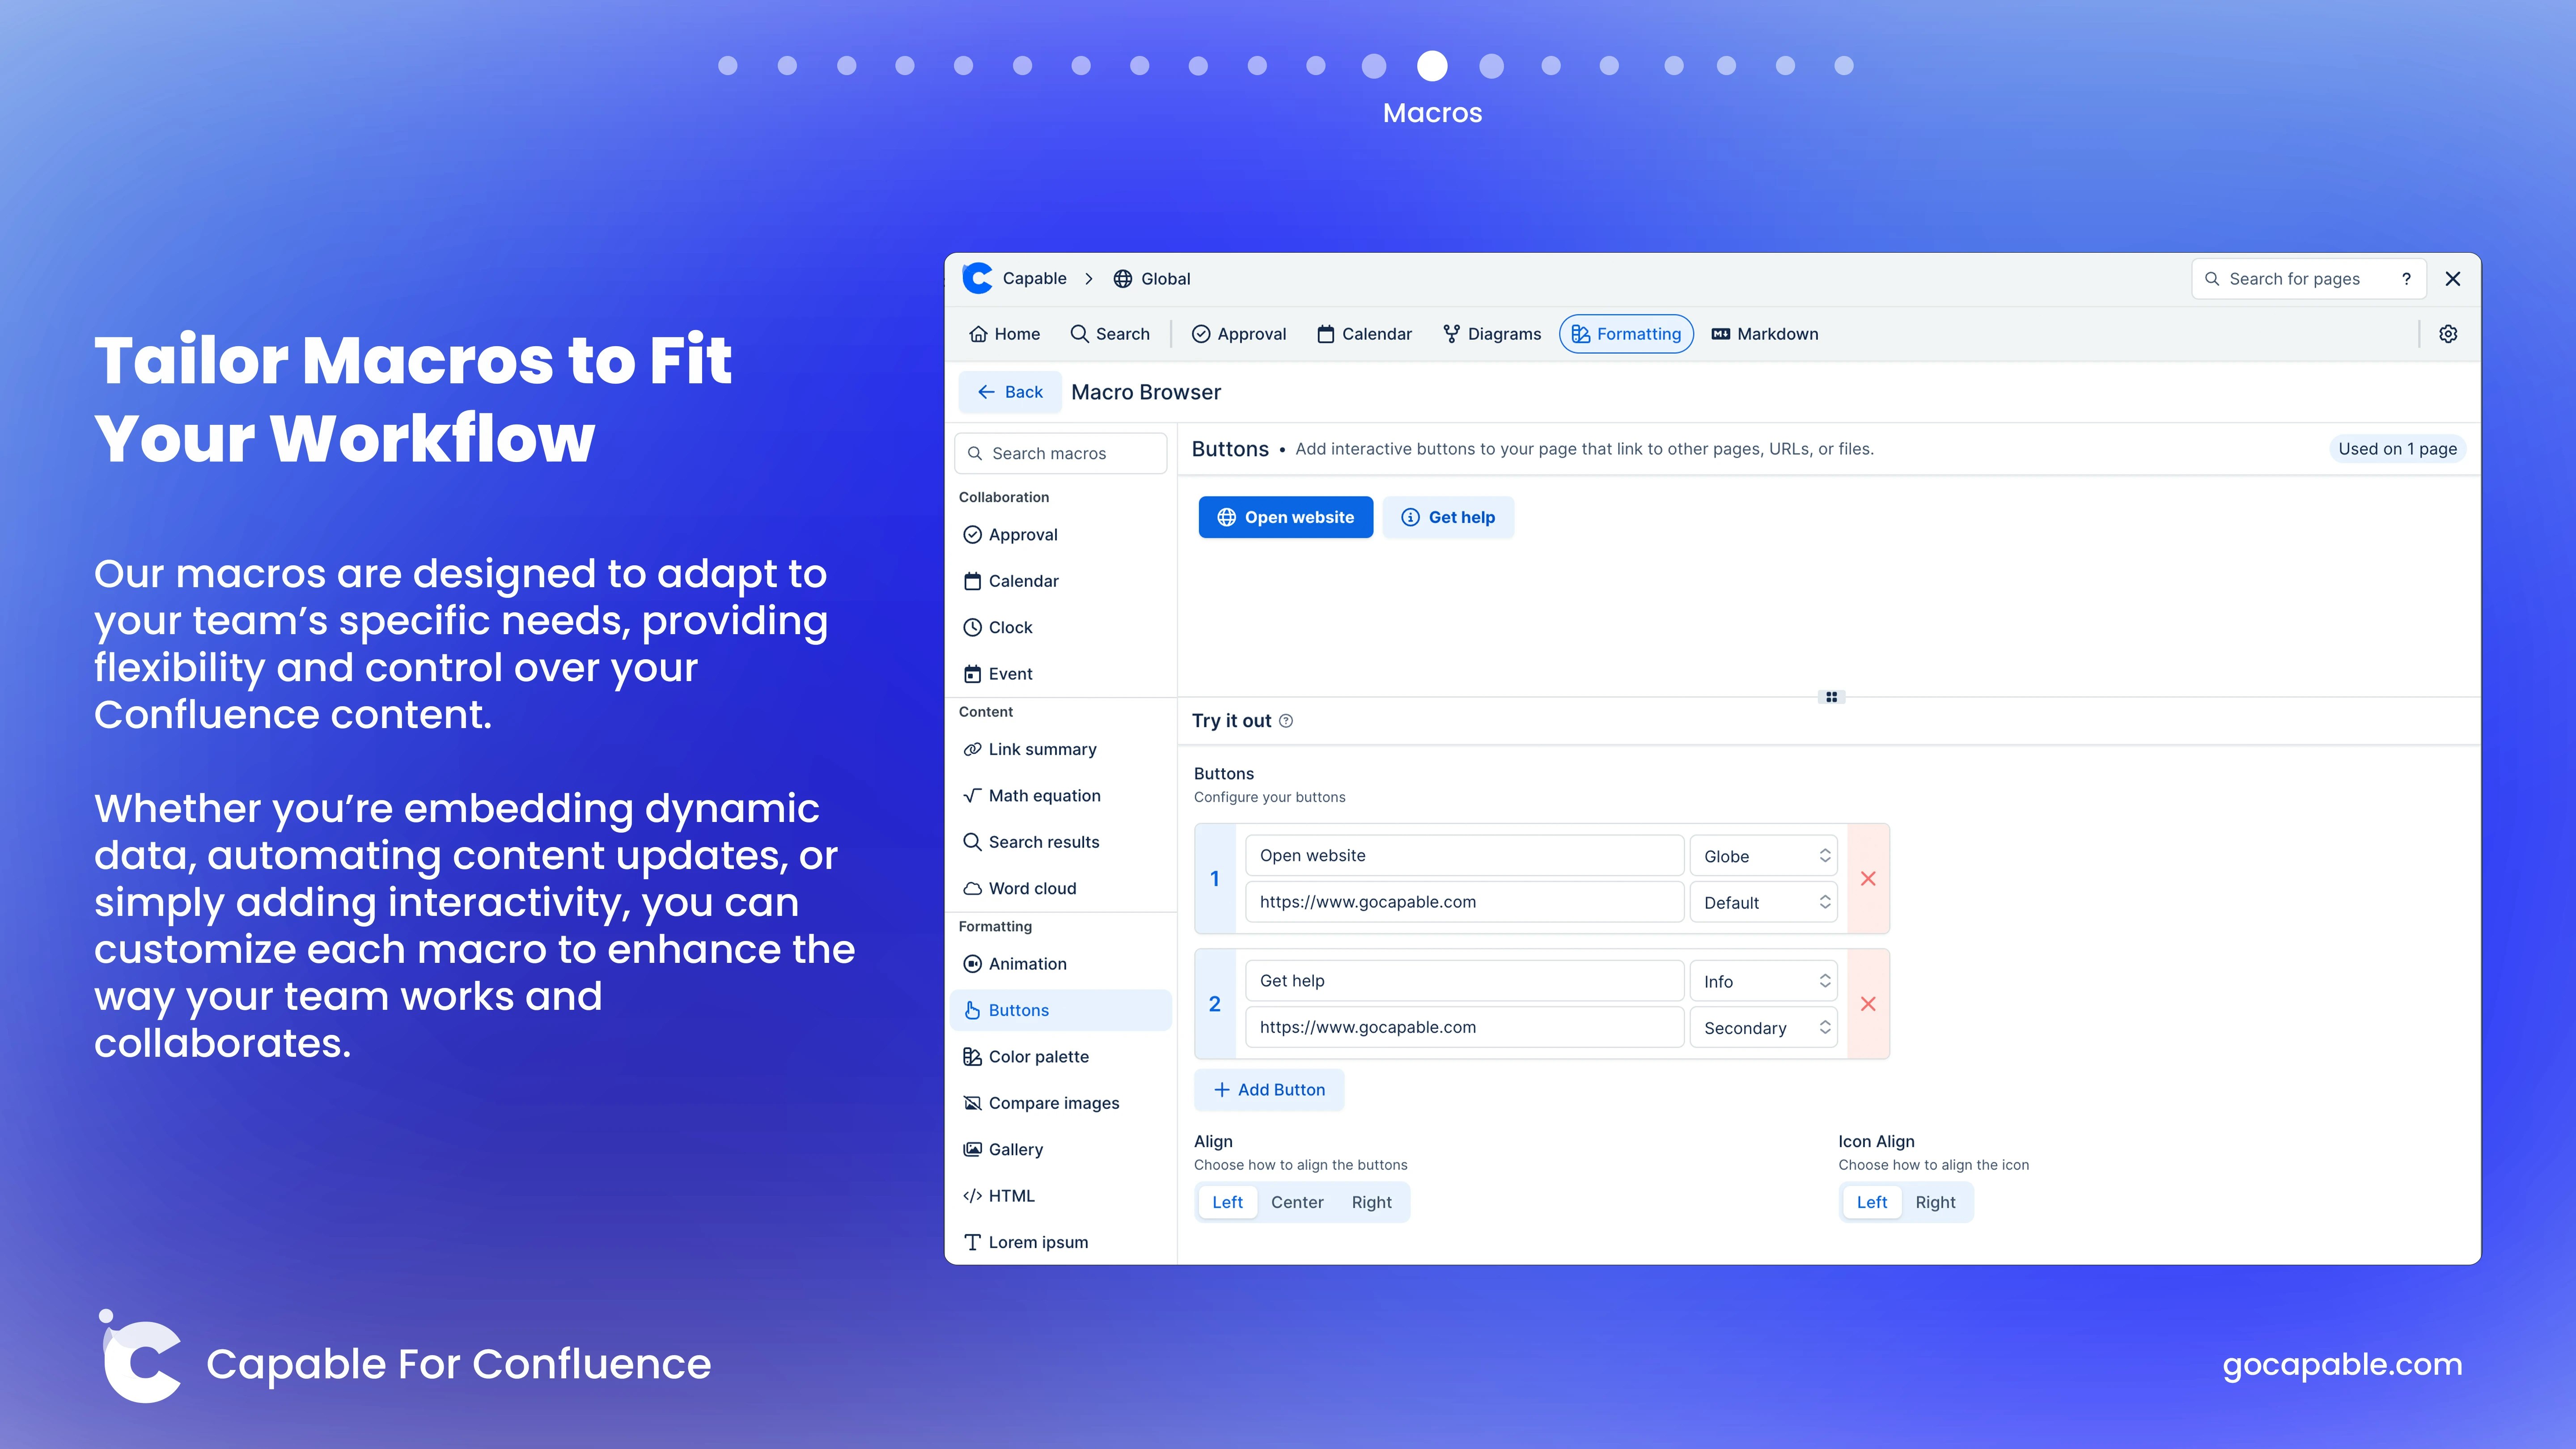Open Globe icon dropdown for button 1

point(1764,856)
